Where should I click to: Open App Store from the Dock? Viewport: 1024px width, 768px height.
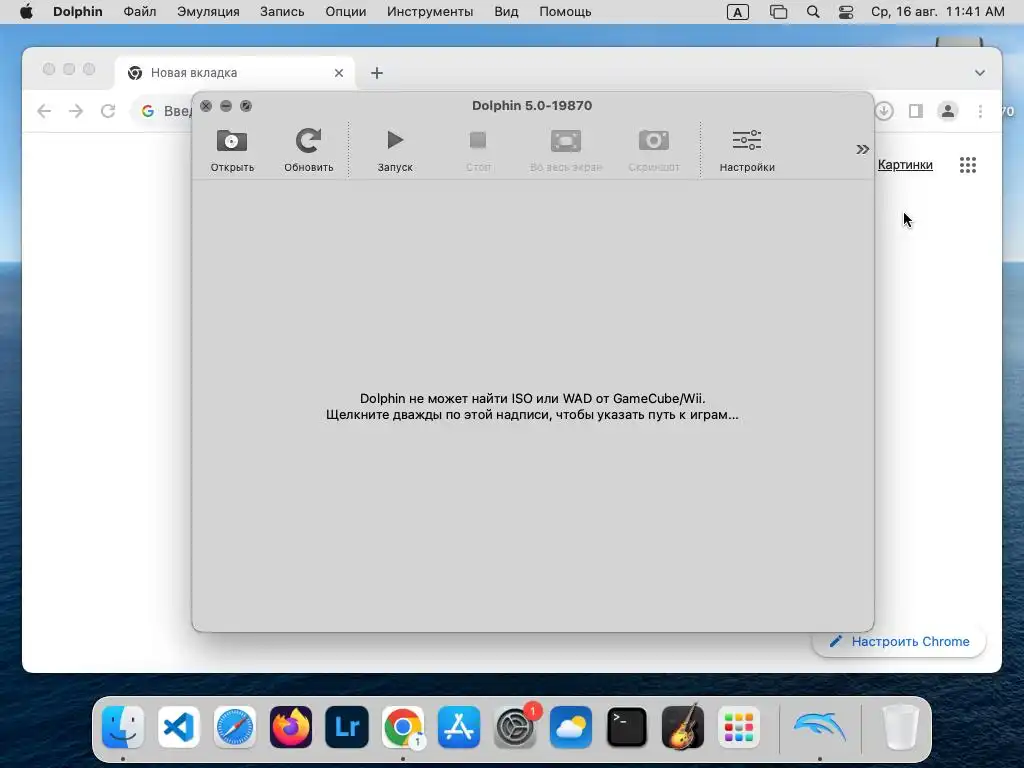[459, 727]
